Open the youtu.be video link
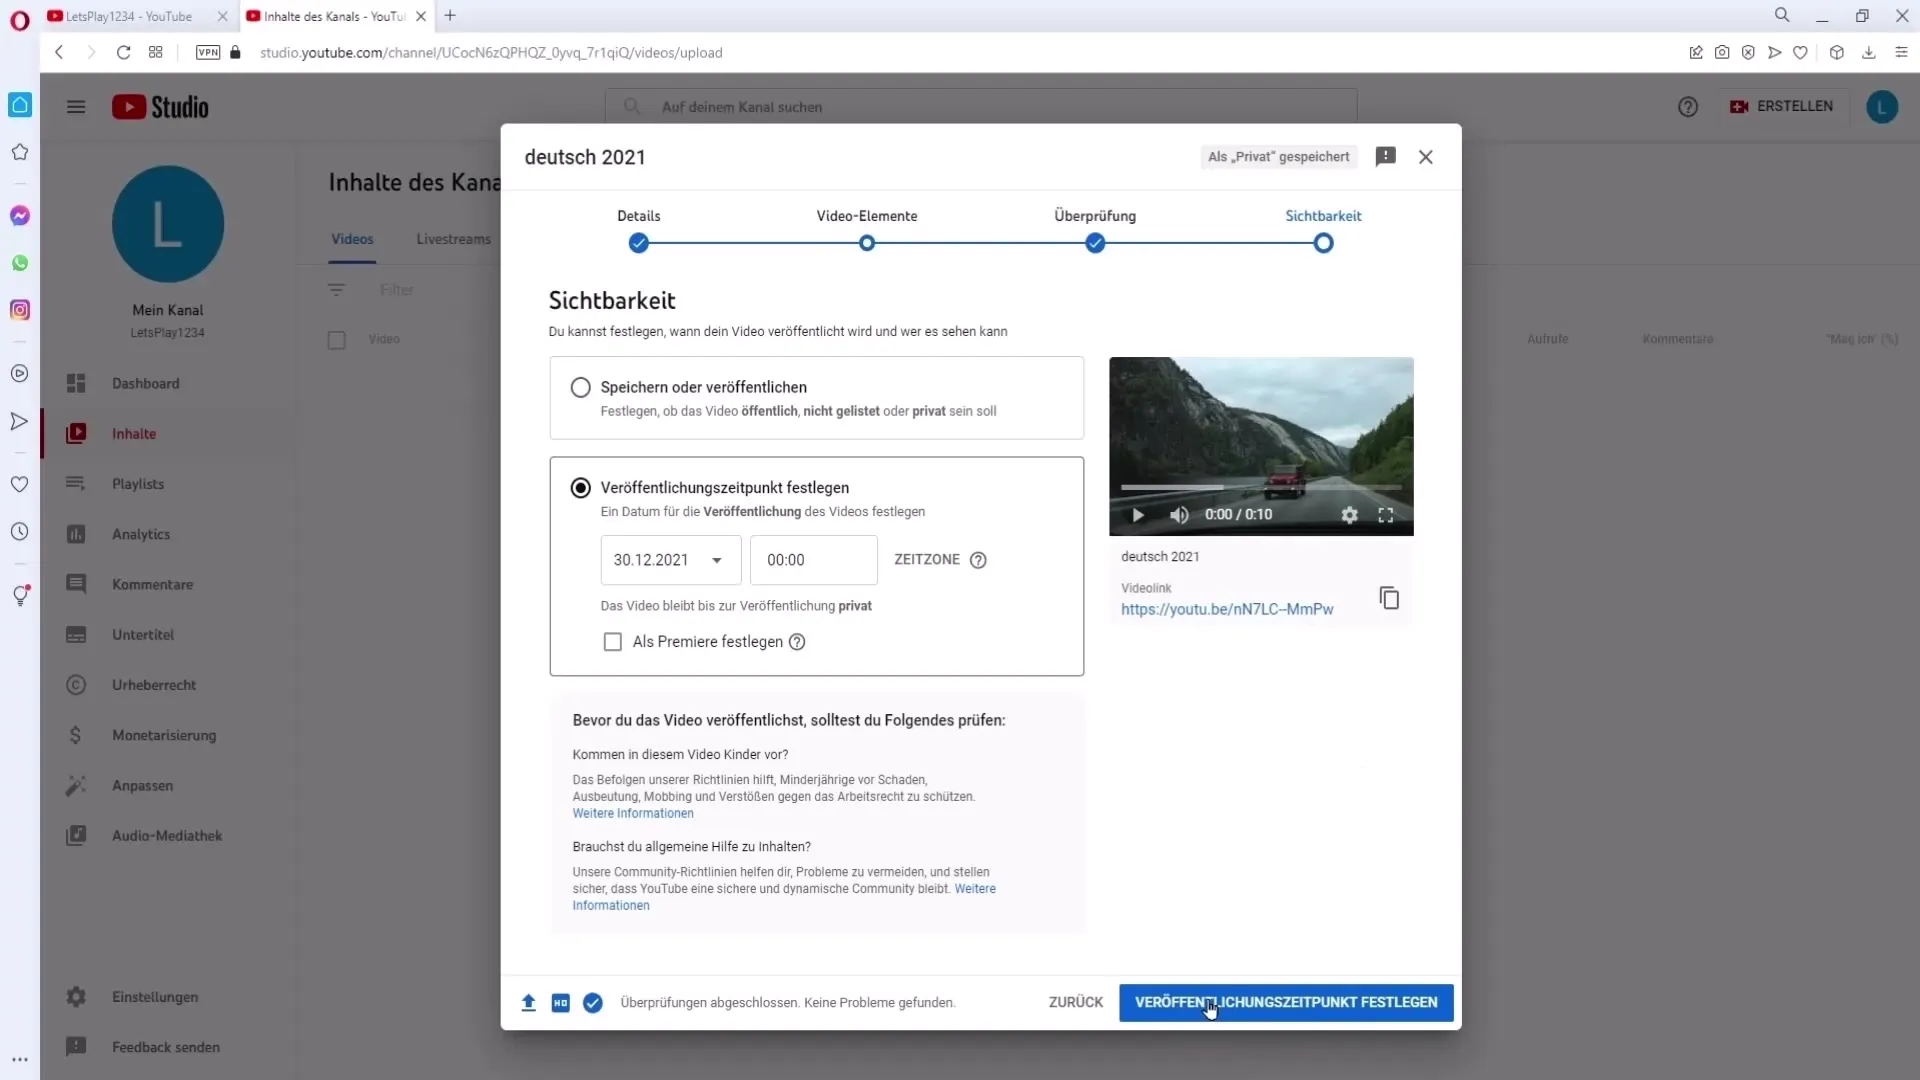Screen dimensions: 1920x1080 [1227, 609]
